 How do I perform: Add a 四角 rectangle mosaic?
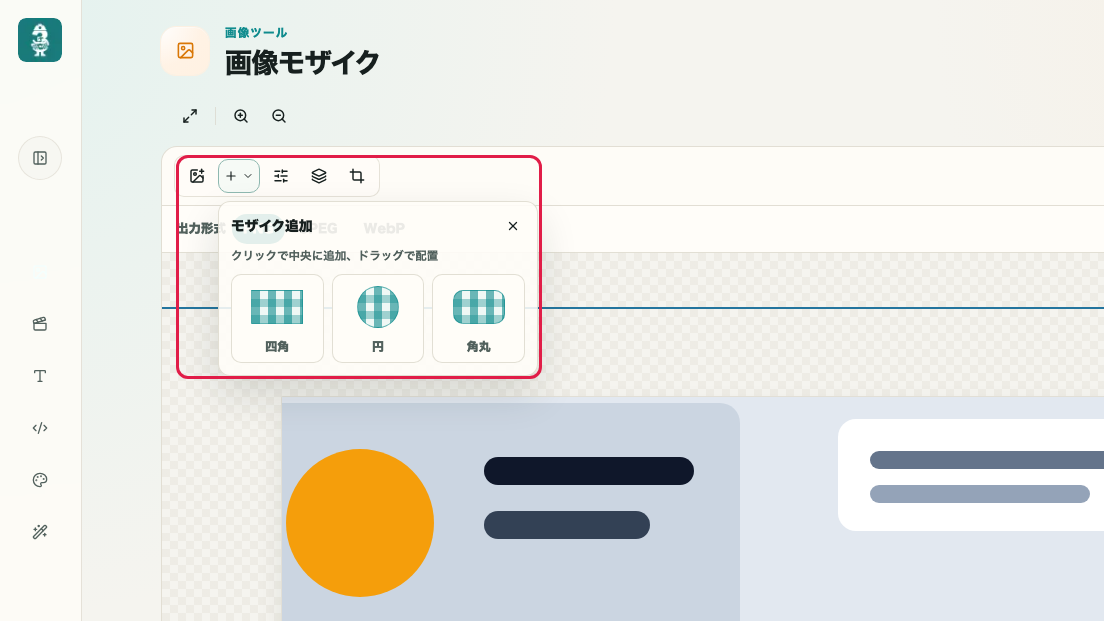tap(277, 318)
